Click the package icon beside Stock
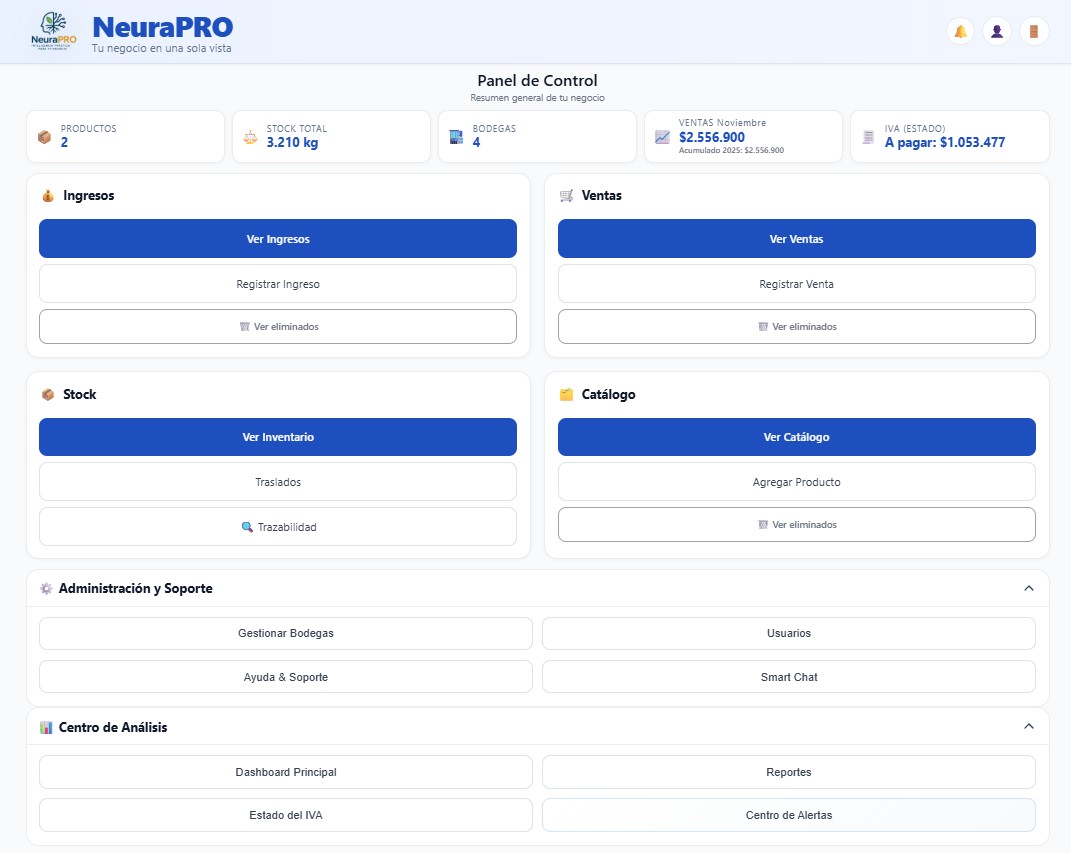 click(47, 394)
